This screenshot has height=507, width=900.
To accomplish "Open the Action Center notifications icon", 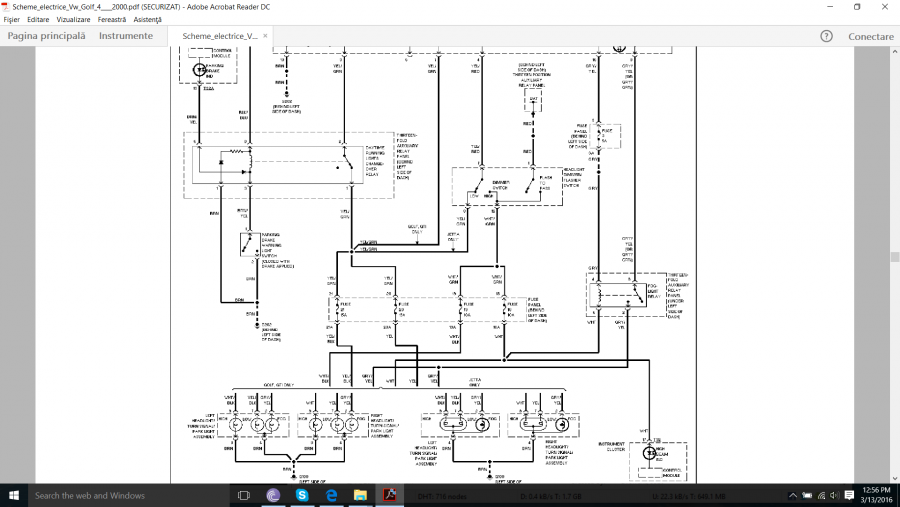I will click(848, 495).
